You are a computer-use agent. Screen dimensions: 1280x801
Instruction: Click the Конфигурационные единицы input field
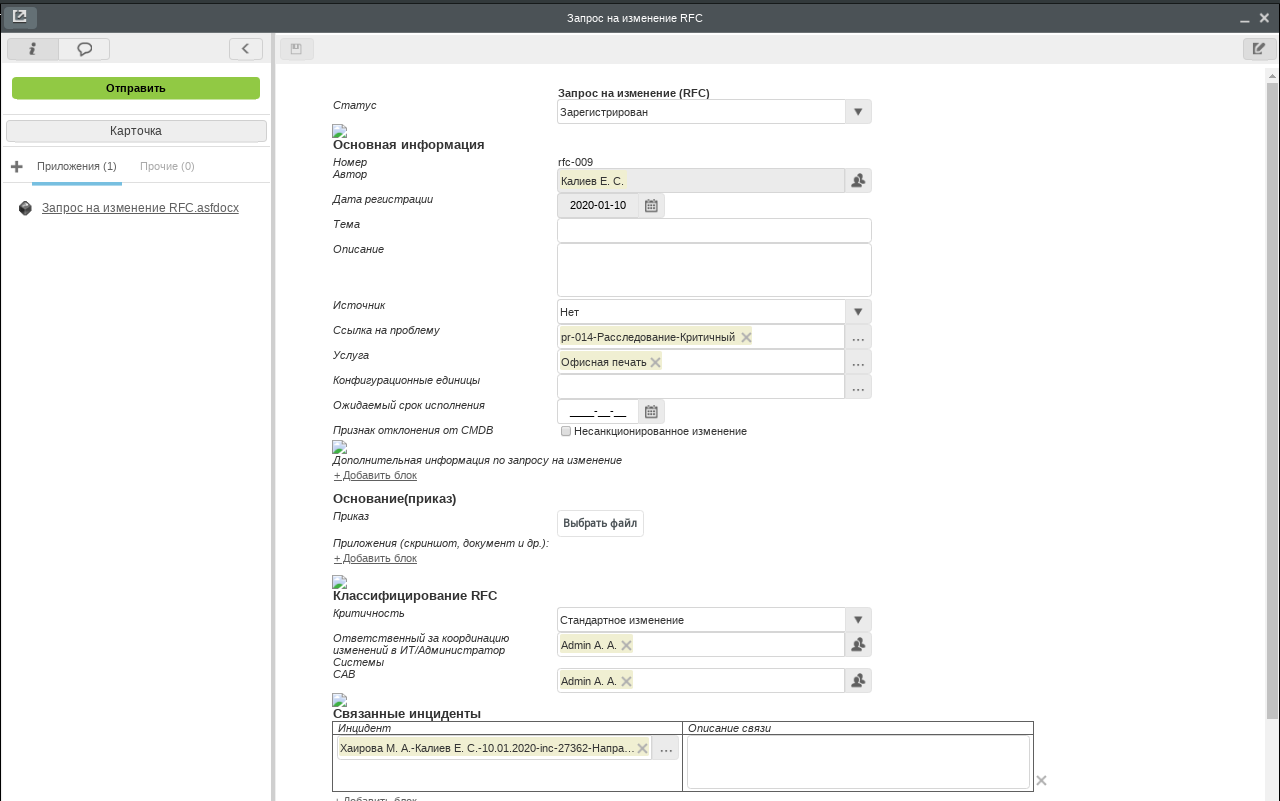coord(701,387)
